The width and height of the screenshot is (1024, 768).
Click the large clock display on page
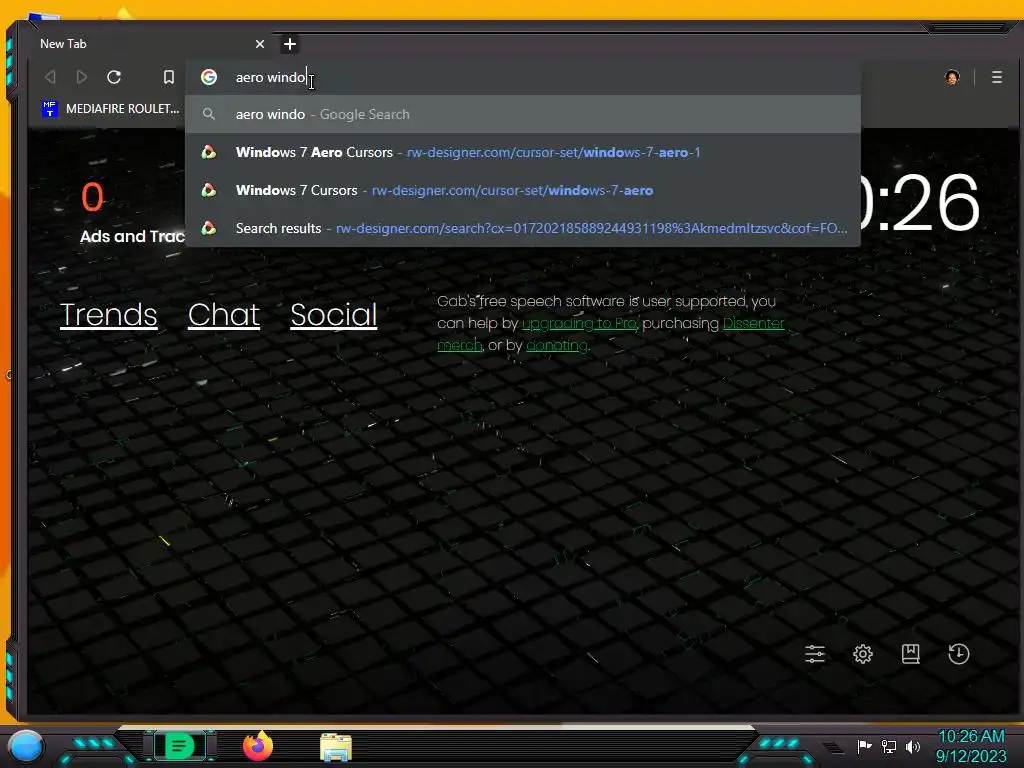pos(921,203)
